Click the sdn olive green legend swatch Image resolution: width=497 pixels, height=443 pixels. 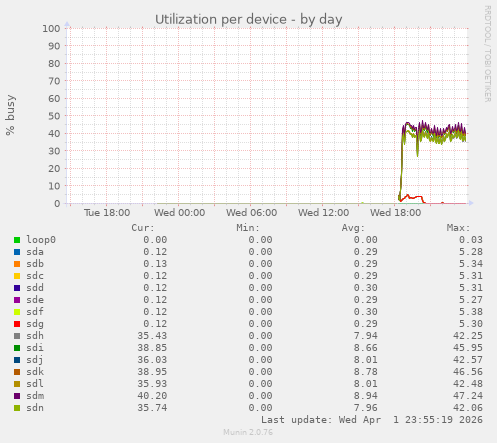point(17,408)
